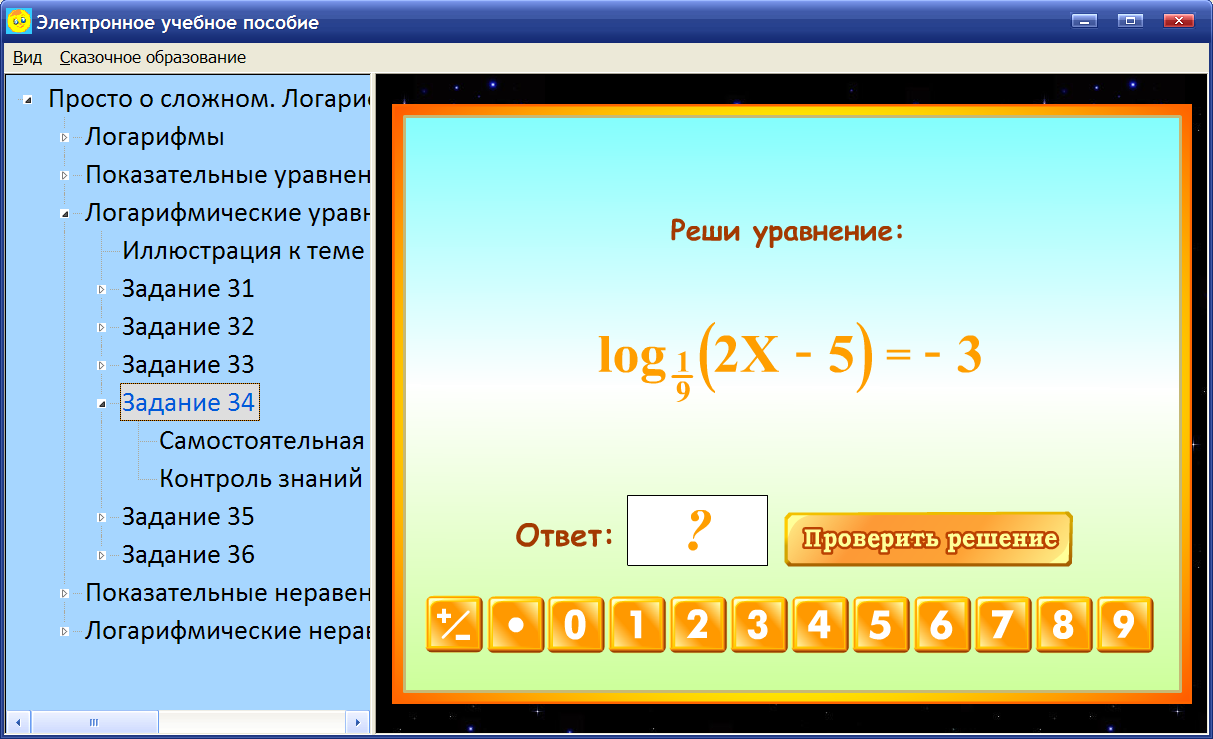Toggle the answer sign with the ± key
1213x739 pixels.
[453, 624]
